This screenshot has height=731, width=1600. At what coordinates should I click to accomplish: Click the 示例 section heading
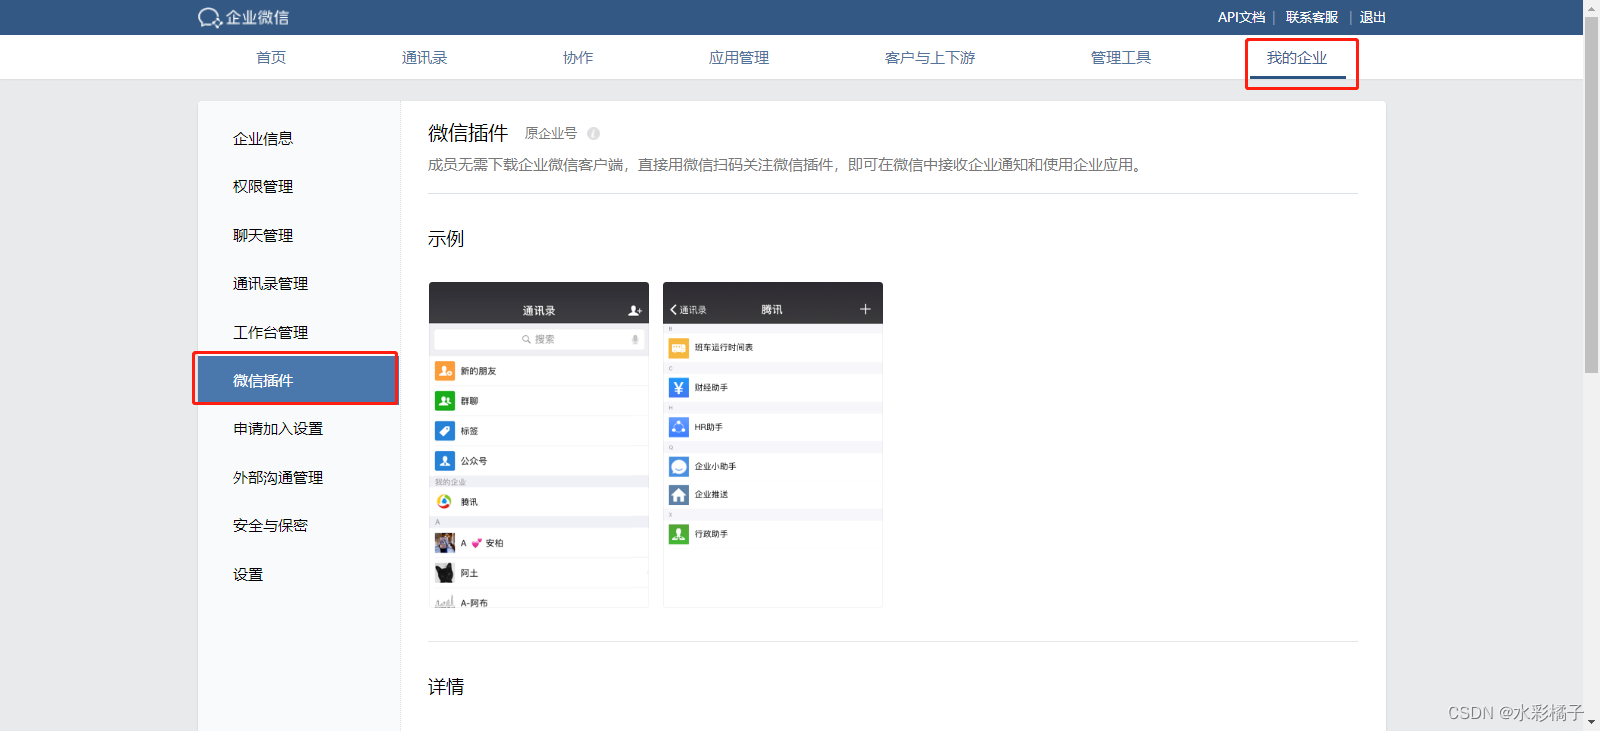pos(446,239)
